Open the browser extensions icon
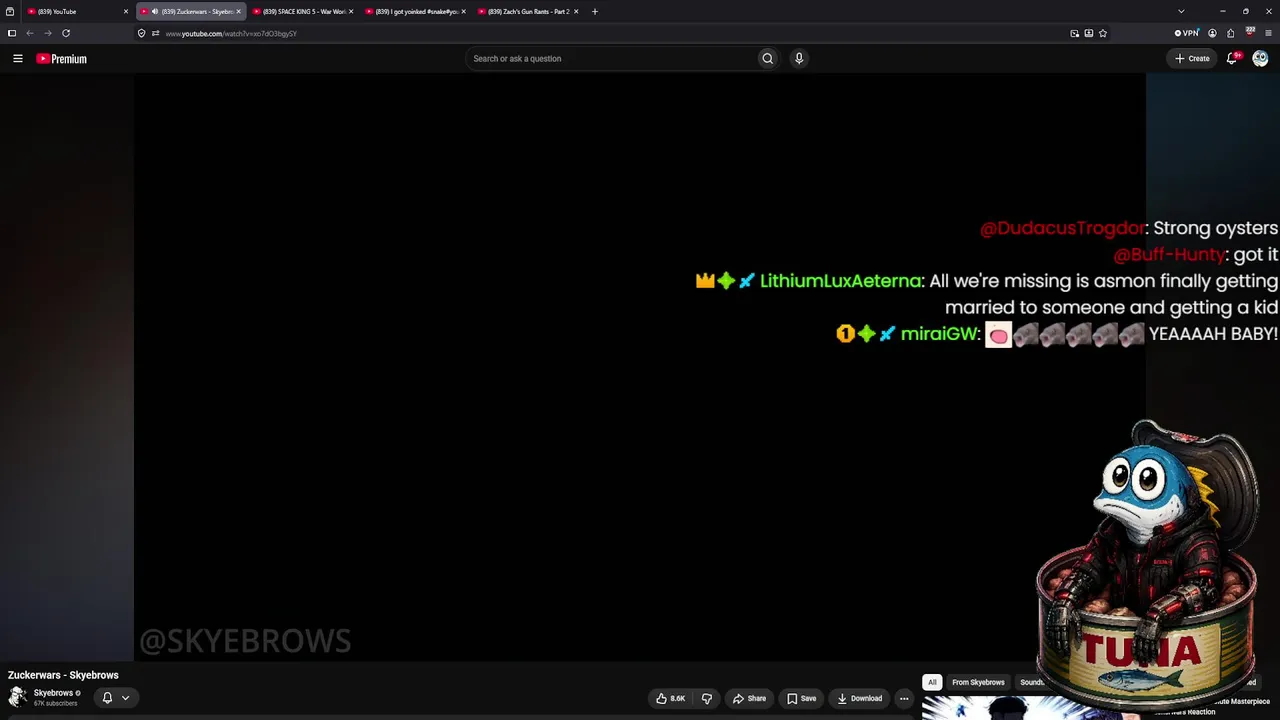The image size is (1280, 720). coord(1230,33)
